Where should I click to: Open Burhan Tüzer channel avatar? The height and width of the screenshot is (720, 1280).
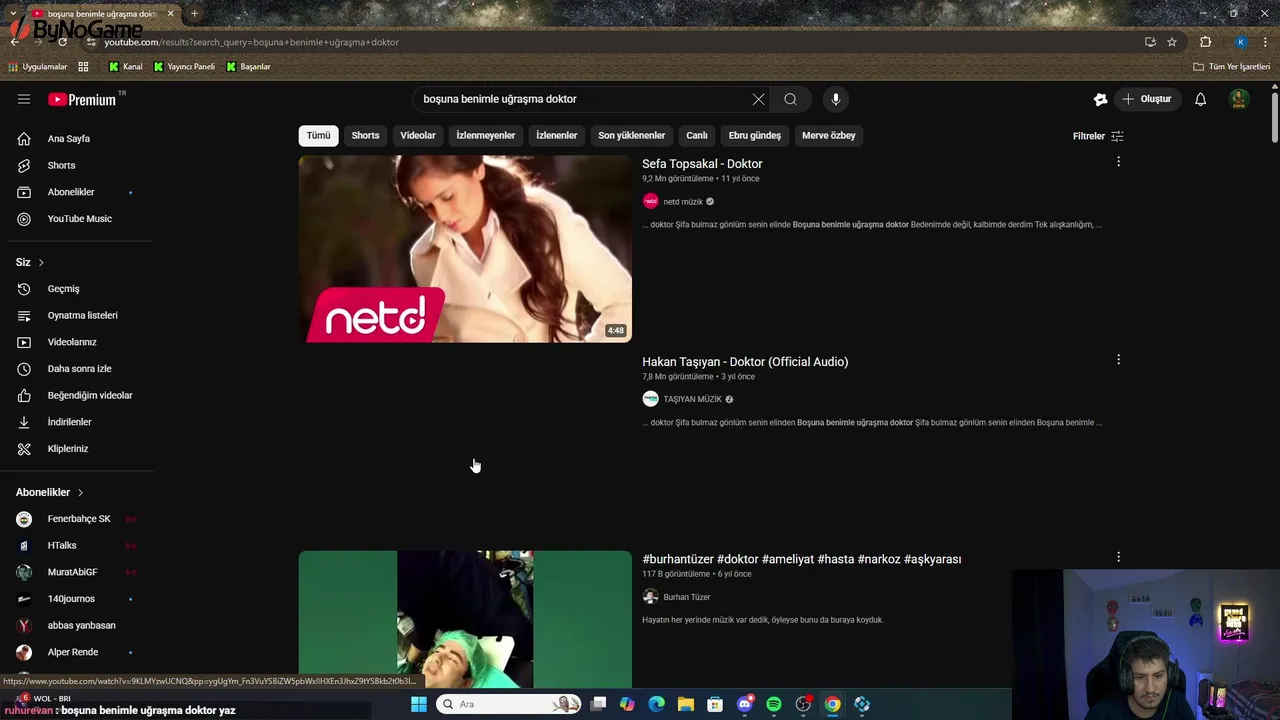click(650, 597)
